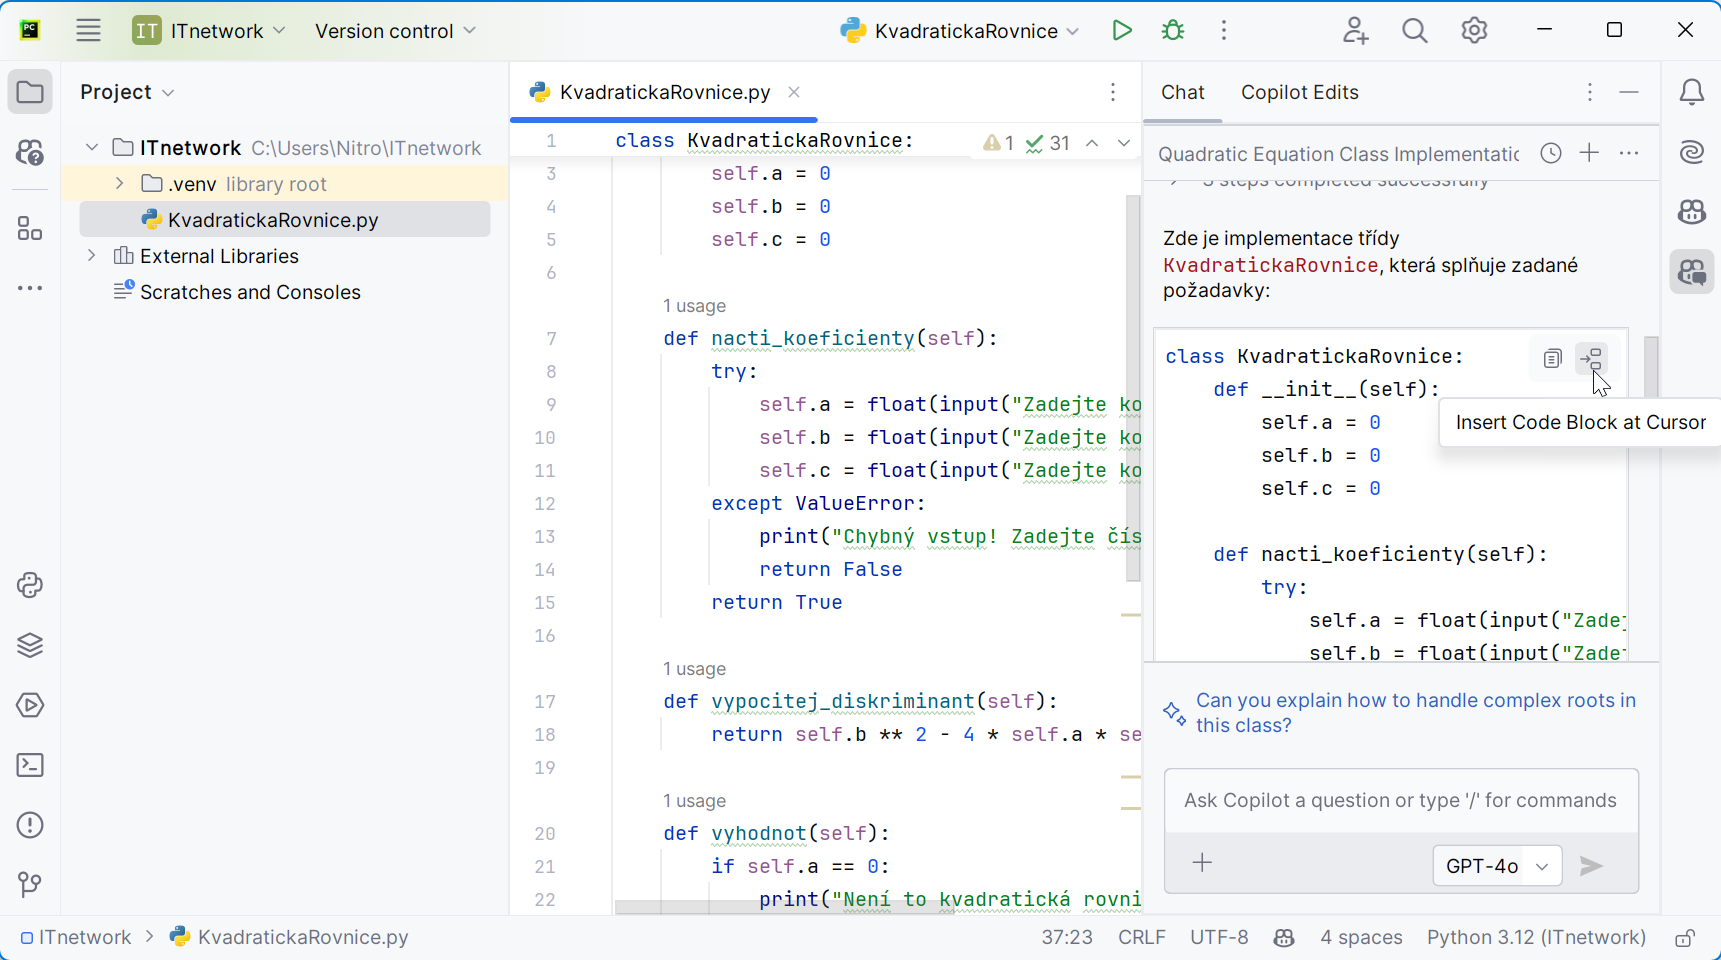Expand the .venv folder
This screenshot has width=1721, height=960.
pyautogui.click(x=120, y=184)
